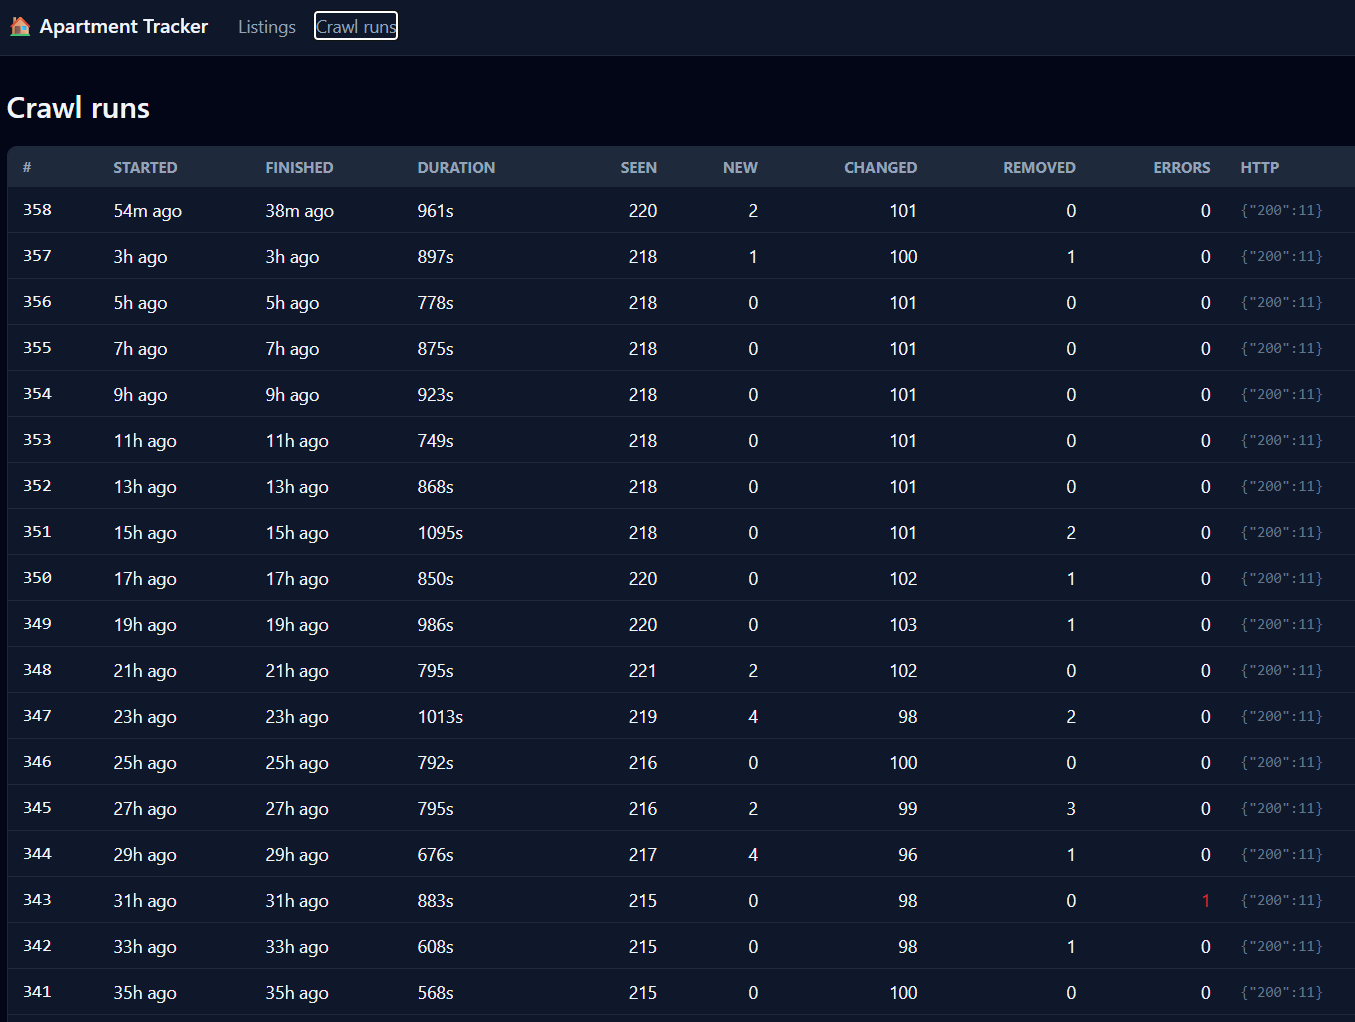Click the 961s duration value
The height and width of the screenshot is (1022, 1355).
[435, 211]
